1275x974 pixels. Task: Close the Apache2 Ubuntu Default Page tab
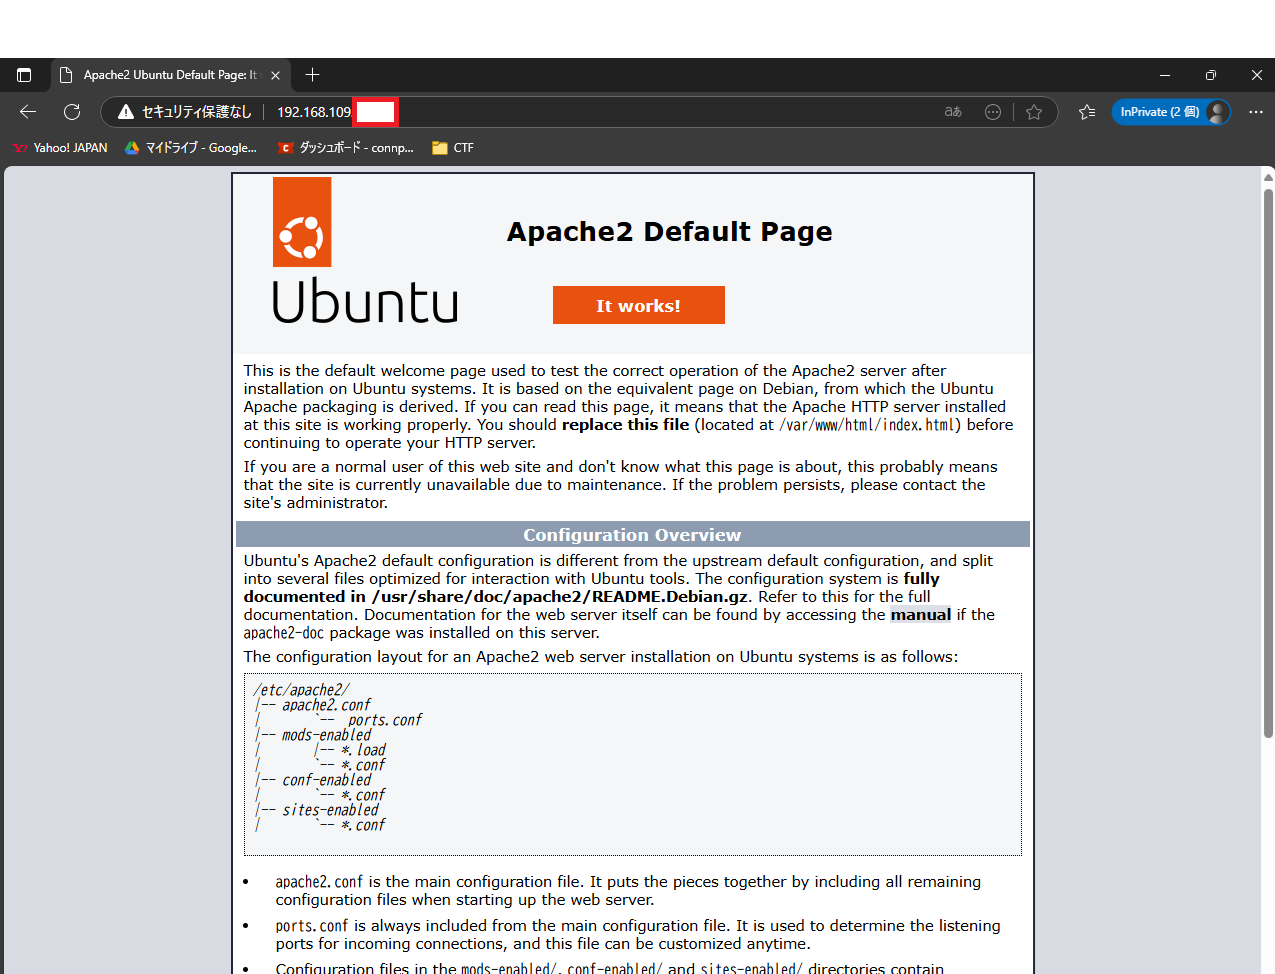pyautogui.click(x=275, y=75)
